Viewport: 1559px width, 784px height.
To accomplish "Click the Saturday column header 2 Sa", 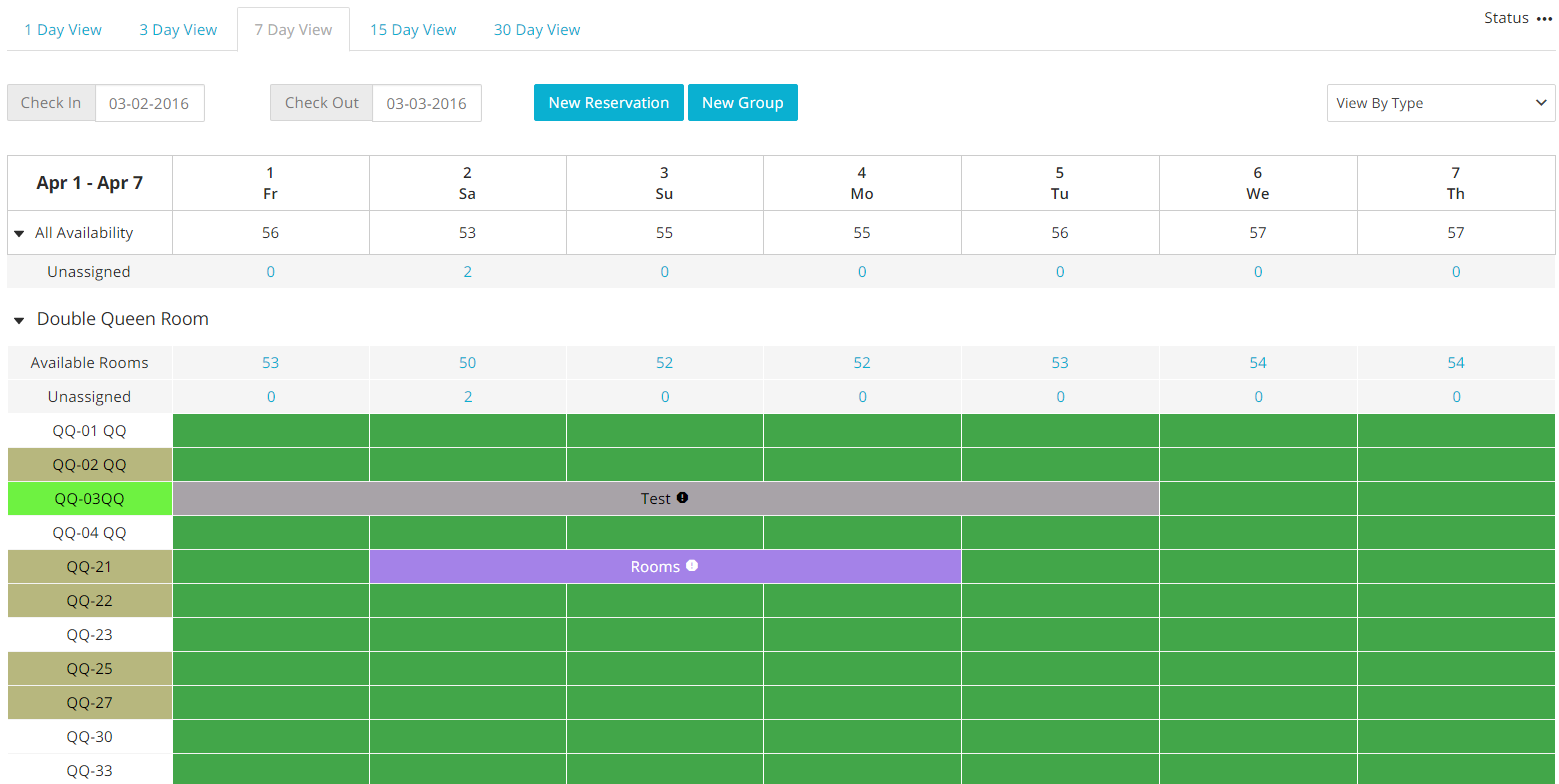I will point(467,183).
